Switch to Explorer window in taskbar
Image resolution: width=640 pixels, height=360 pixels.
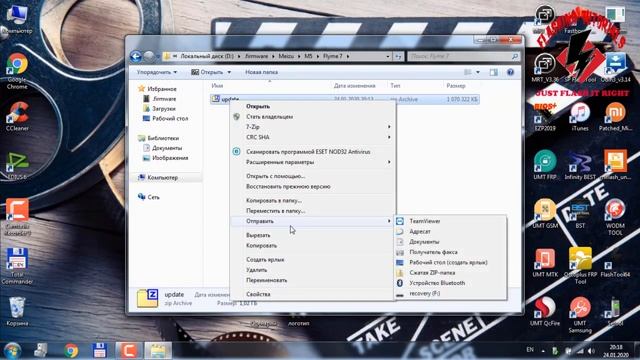[158, 351]
